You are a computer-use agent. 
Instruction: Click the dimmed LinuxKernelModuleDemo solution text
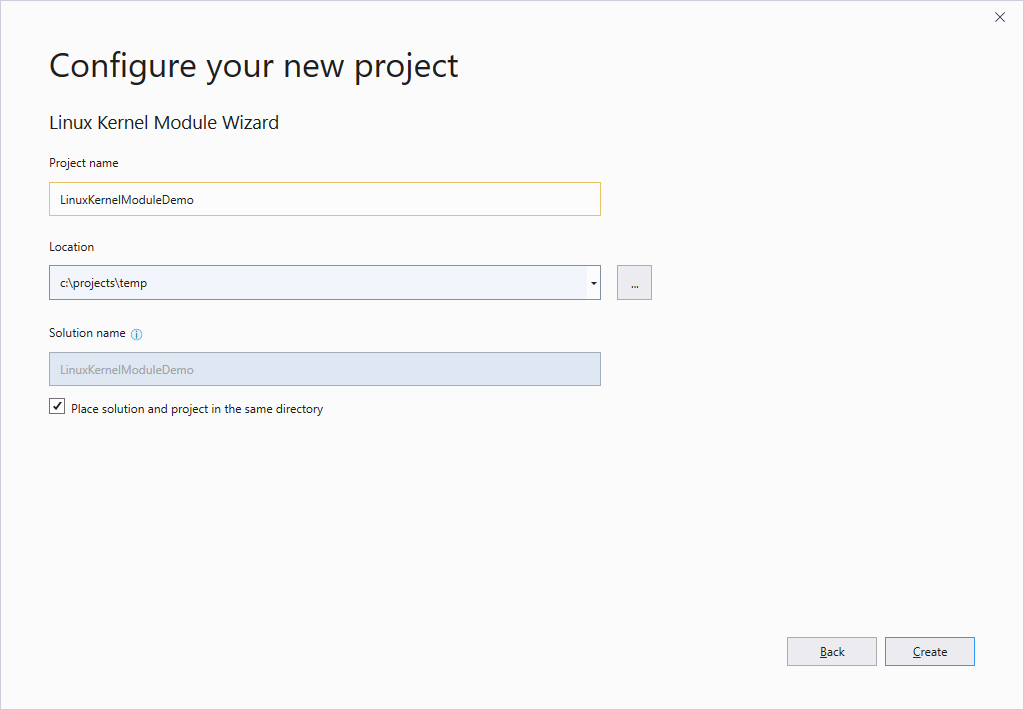(x=126, y=370)
